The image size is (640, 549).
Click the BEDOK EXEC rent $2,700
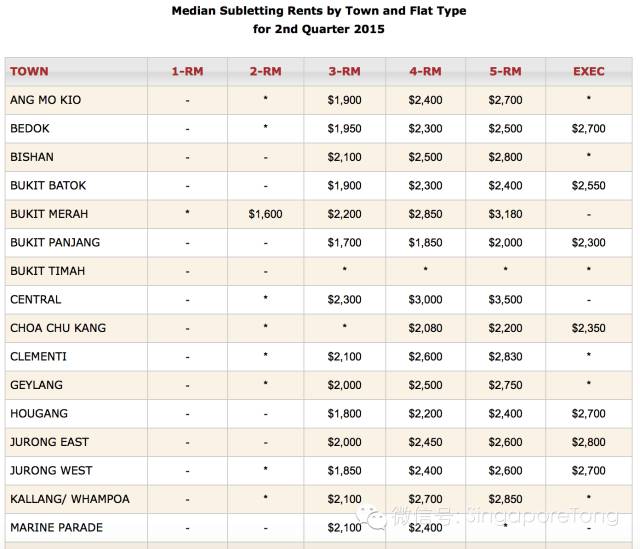click(x=589, y=129)
